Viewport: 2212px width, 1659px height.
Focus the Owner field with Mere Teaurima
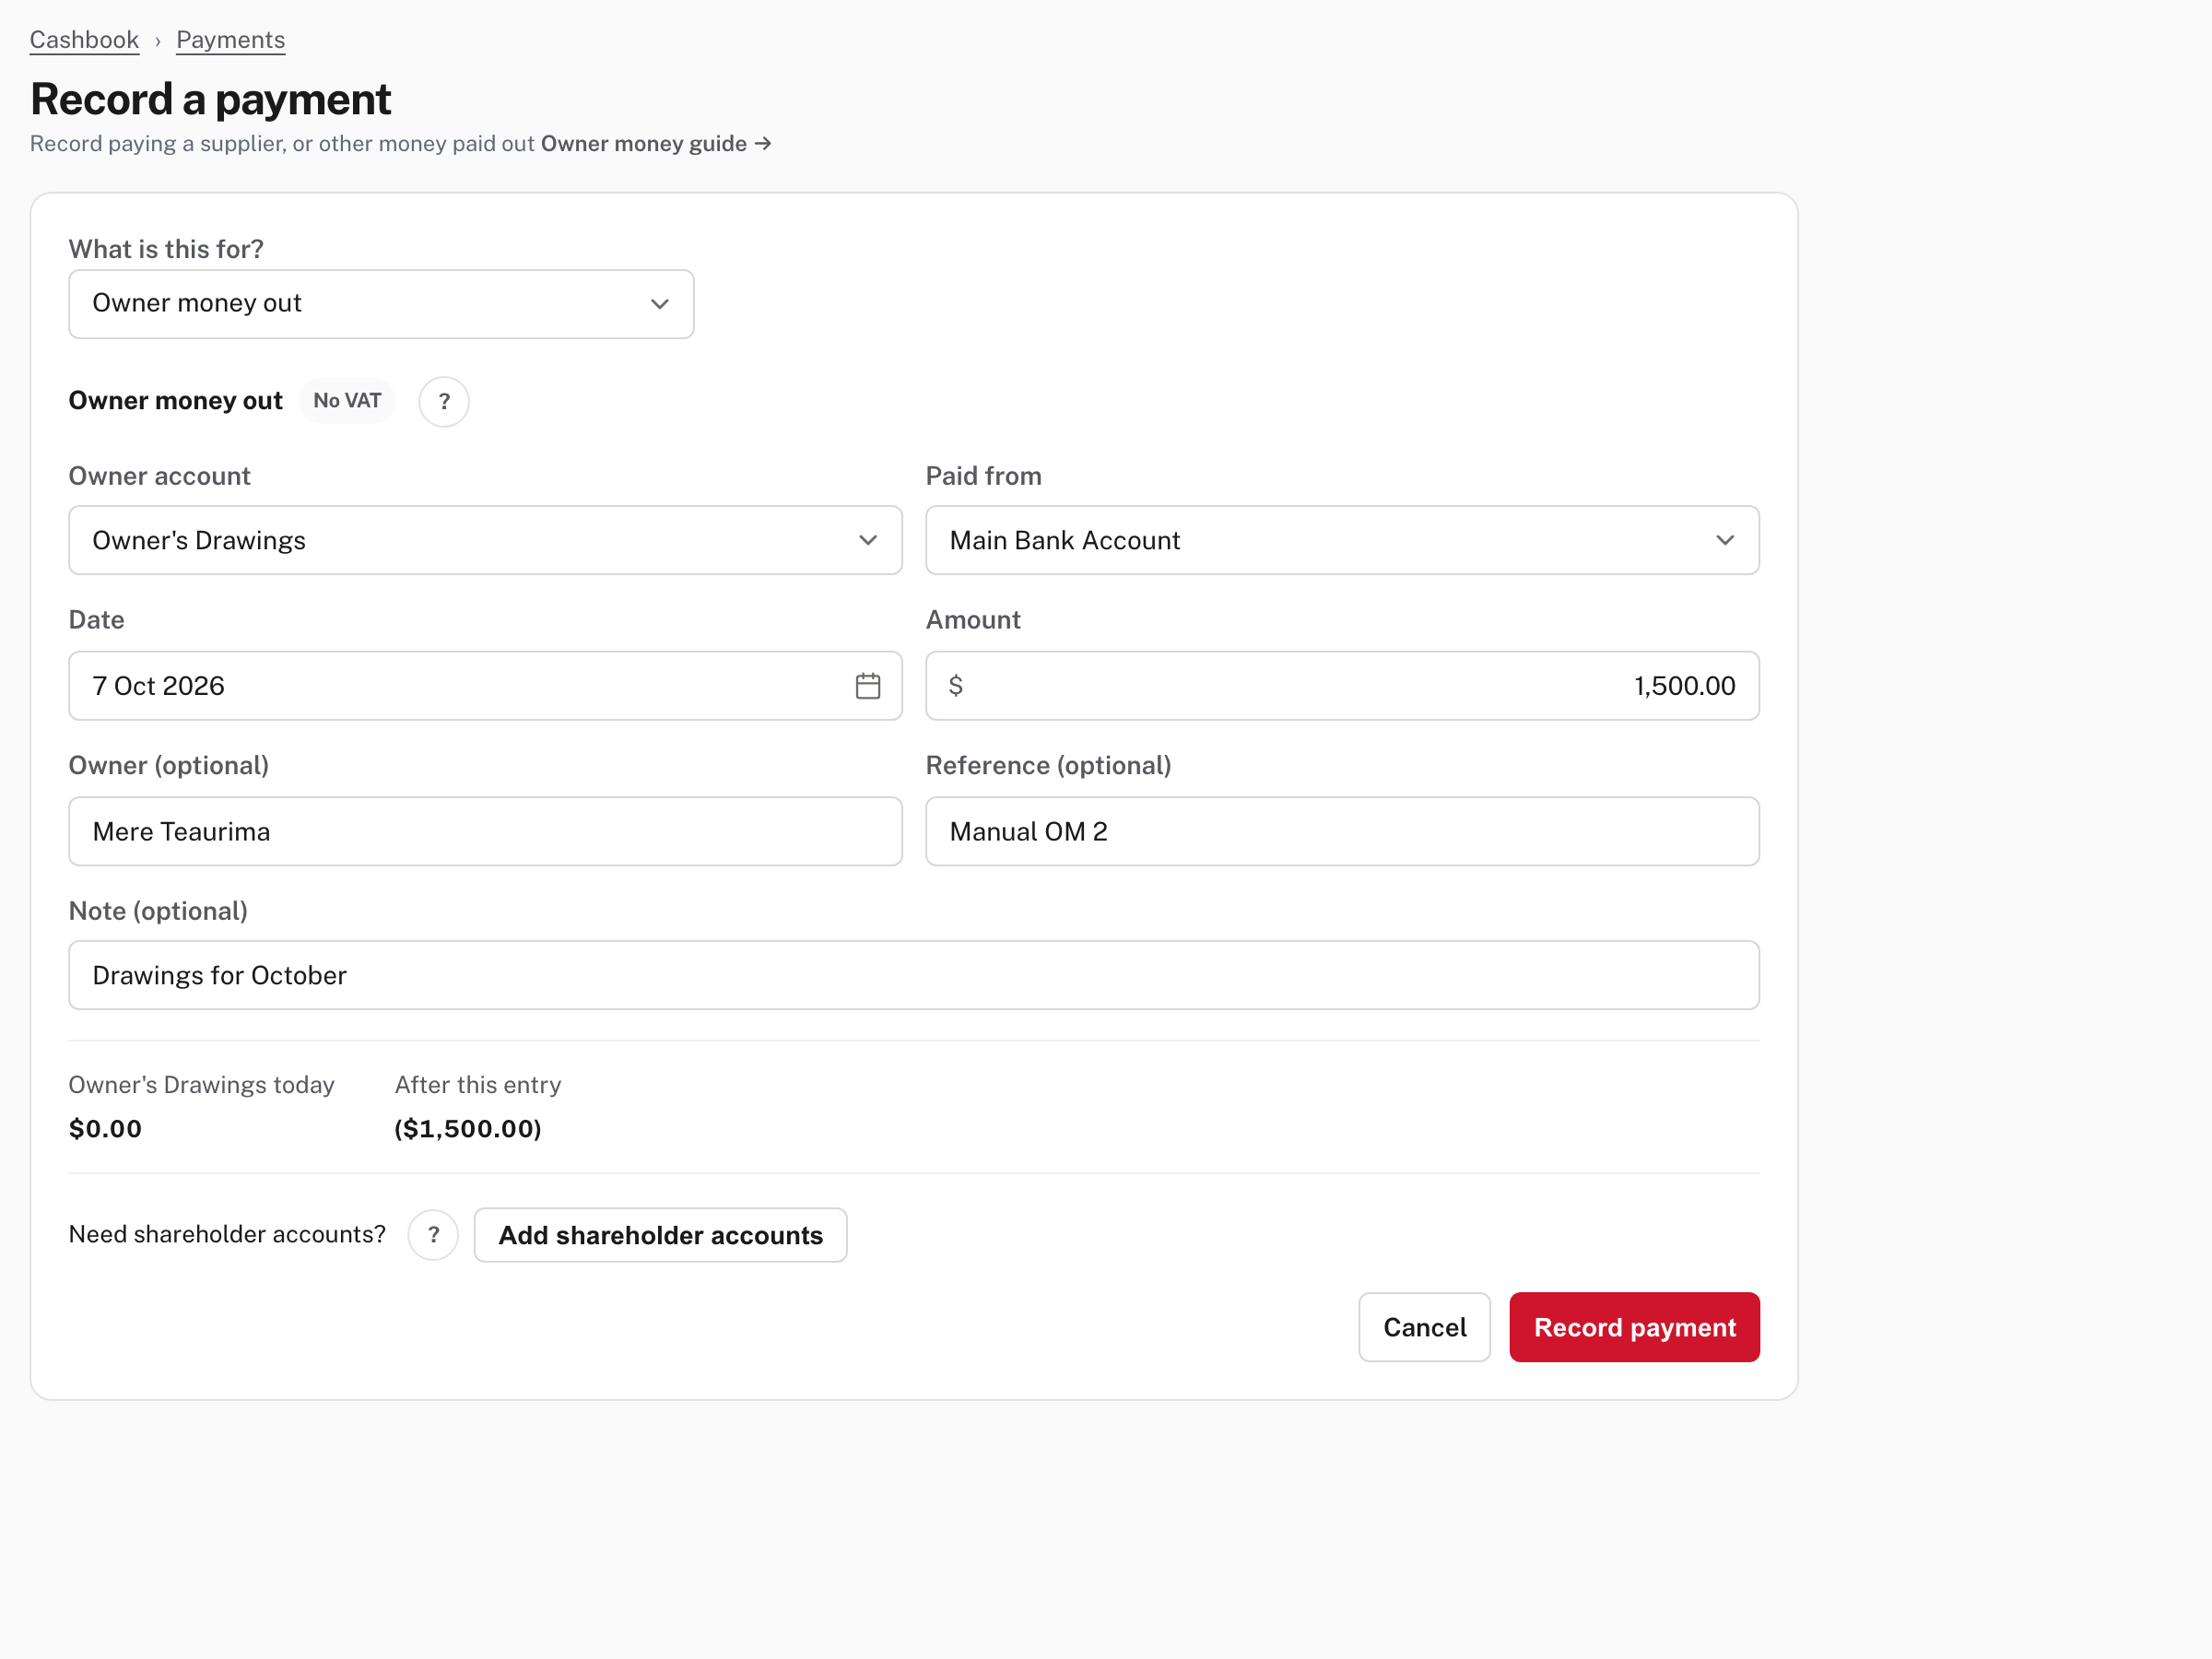(x=485, y=831)
